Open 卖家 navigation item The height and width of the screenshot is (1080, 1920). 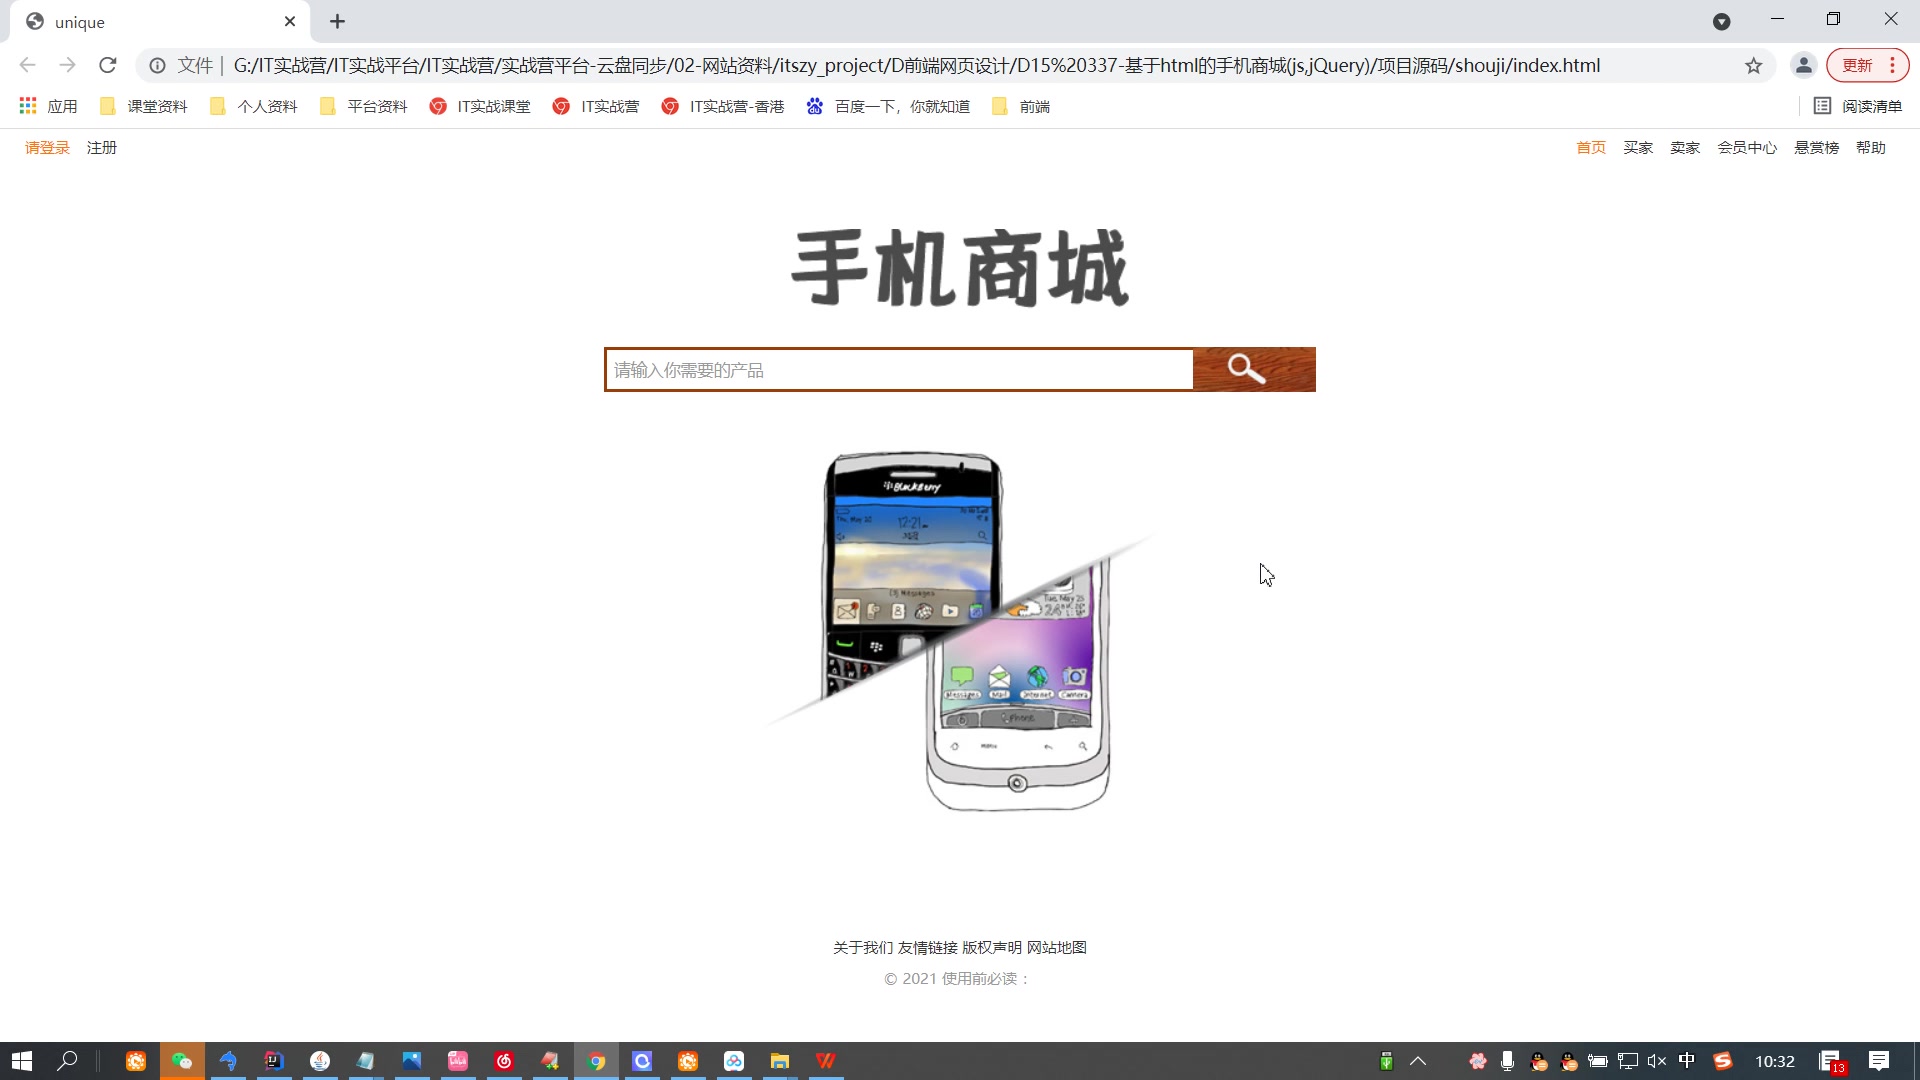tap(1685, 148)
